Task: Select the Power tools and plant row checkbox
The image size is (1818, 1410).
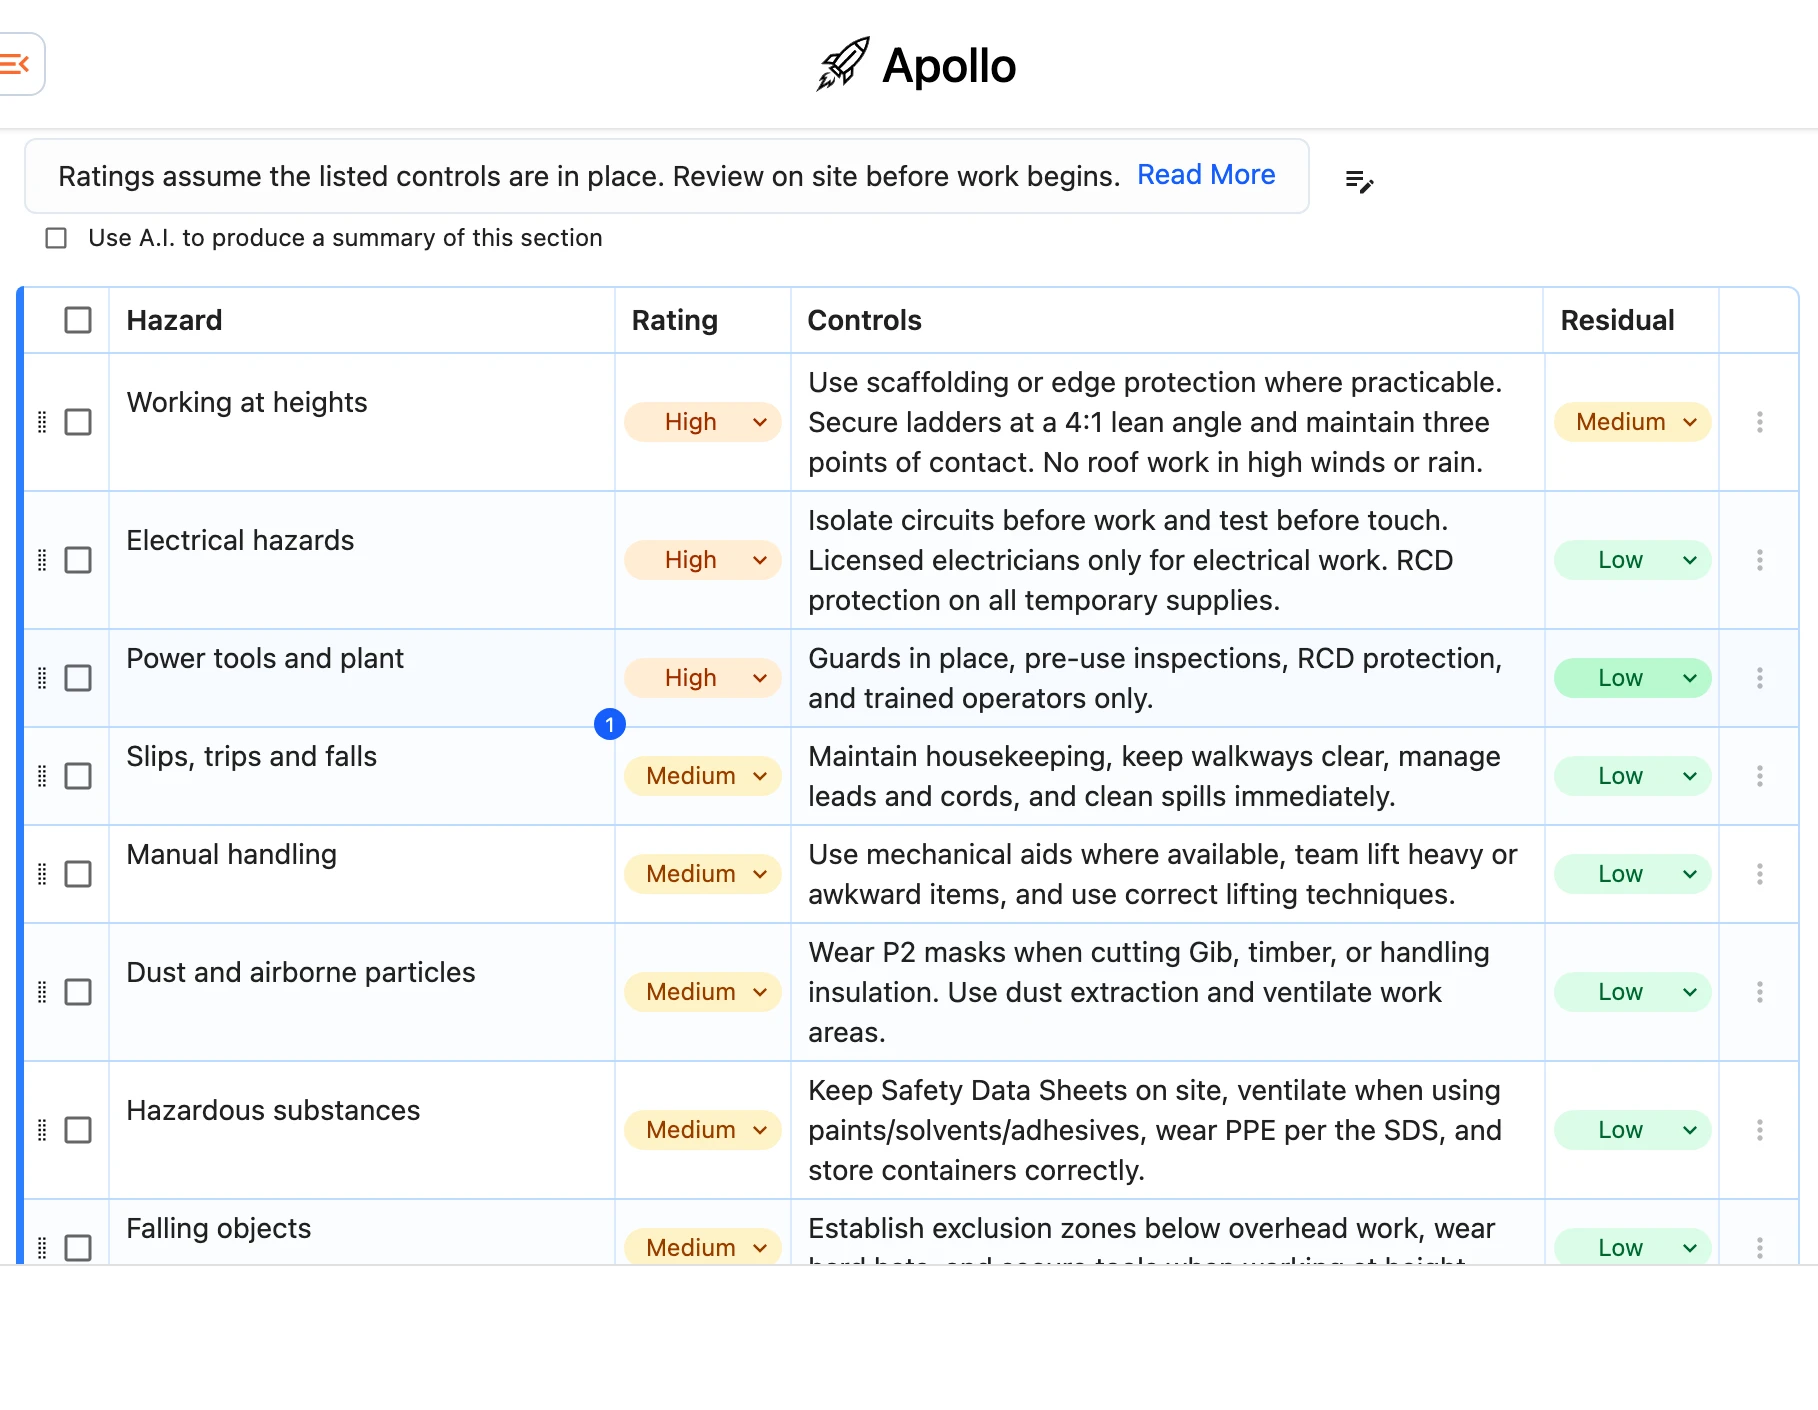Action: click(78, 678)
